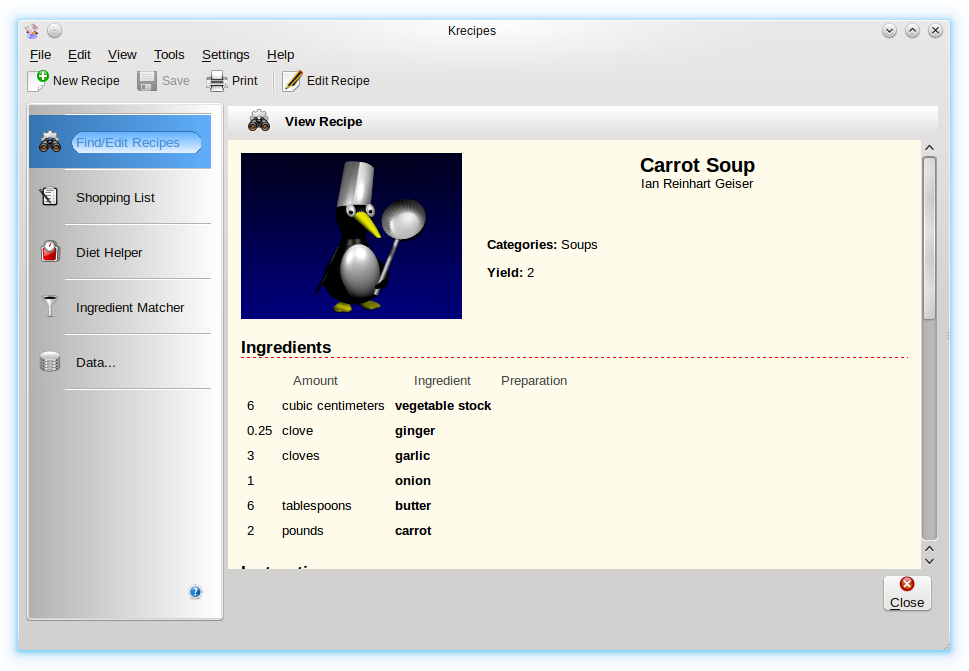Viewport: 969px width, 671px height.
Task: Click the Ingredient column header
Action: point(442,381)
